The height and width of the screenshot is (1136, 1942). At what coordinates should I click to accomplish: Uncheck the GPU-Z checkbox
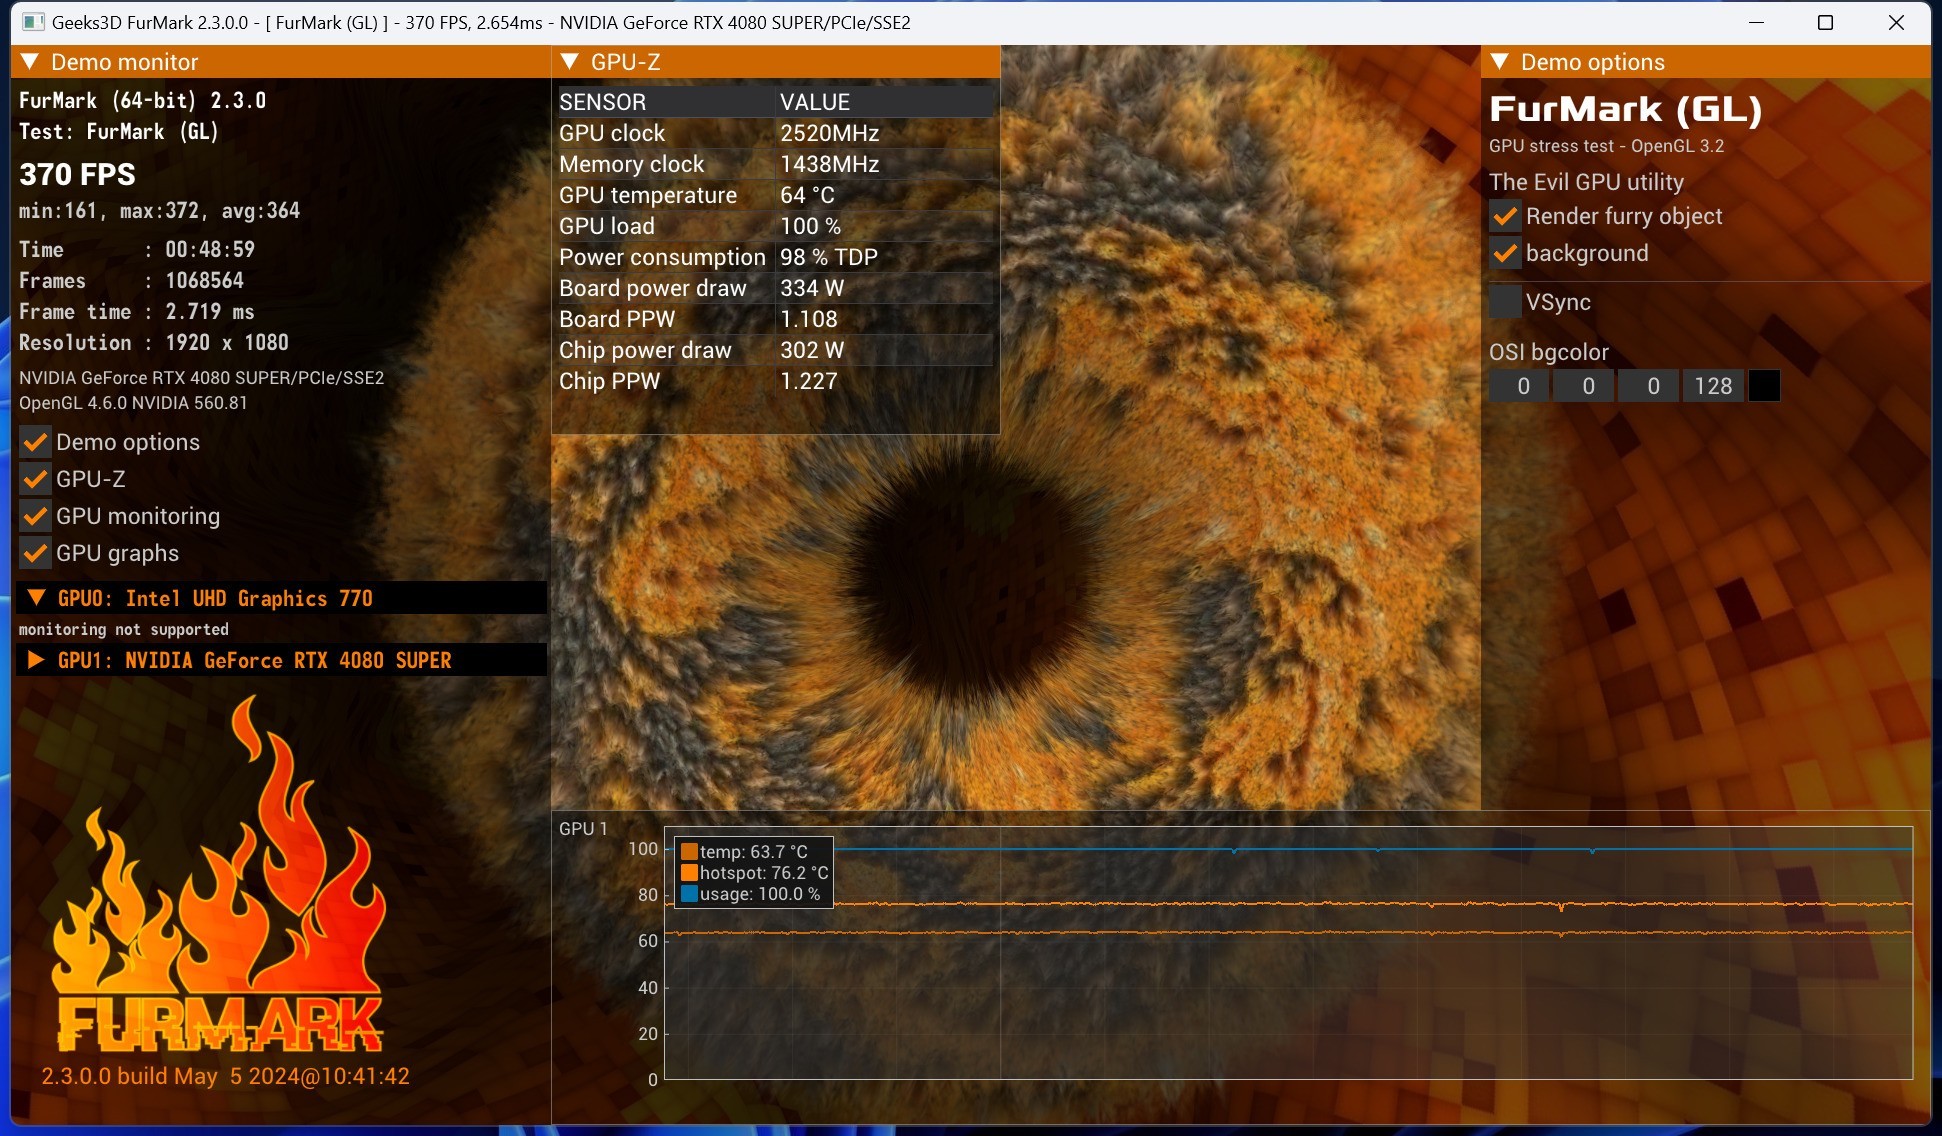click(x=35, y=479)
